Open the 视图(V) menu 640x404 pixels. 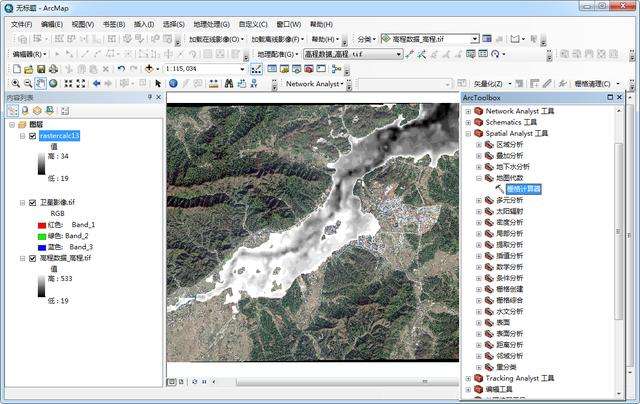click(83, 24)
